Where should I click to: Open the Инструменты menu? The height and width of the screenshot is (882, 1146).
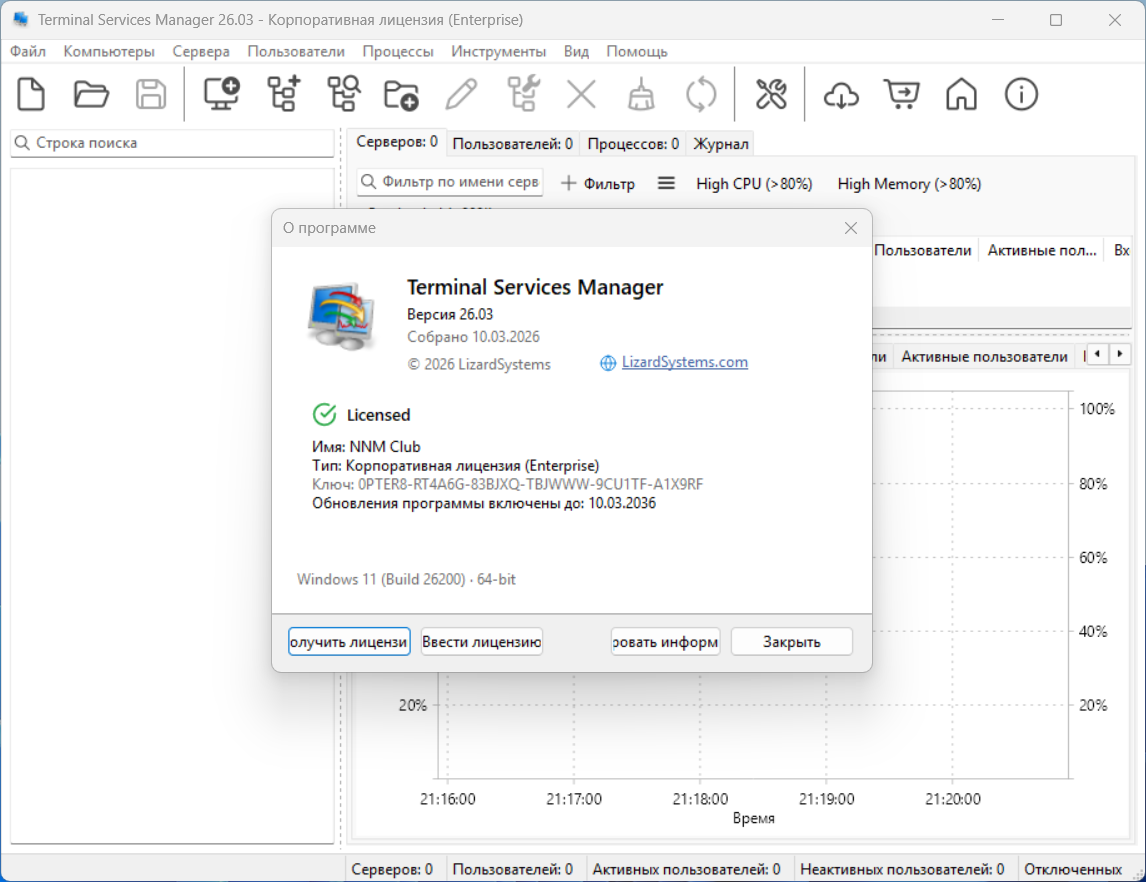click(498, 51)
